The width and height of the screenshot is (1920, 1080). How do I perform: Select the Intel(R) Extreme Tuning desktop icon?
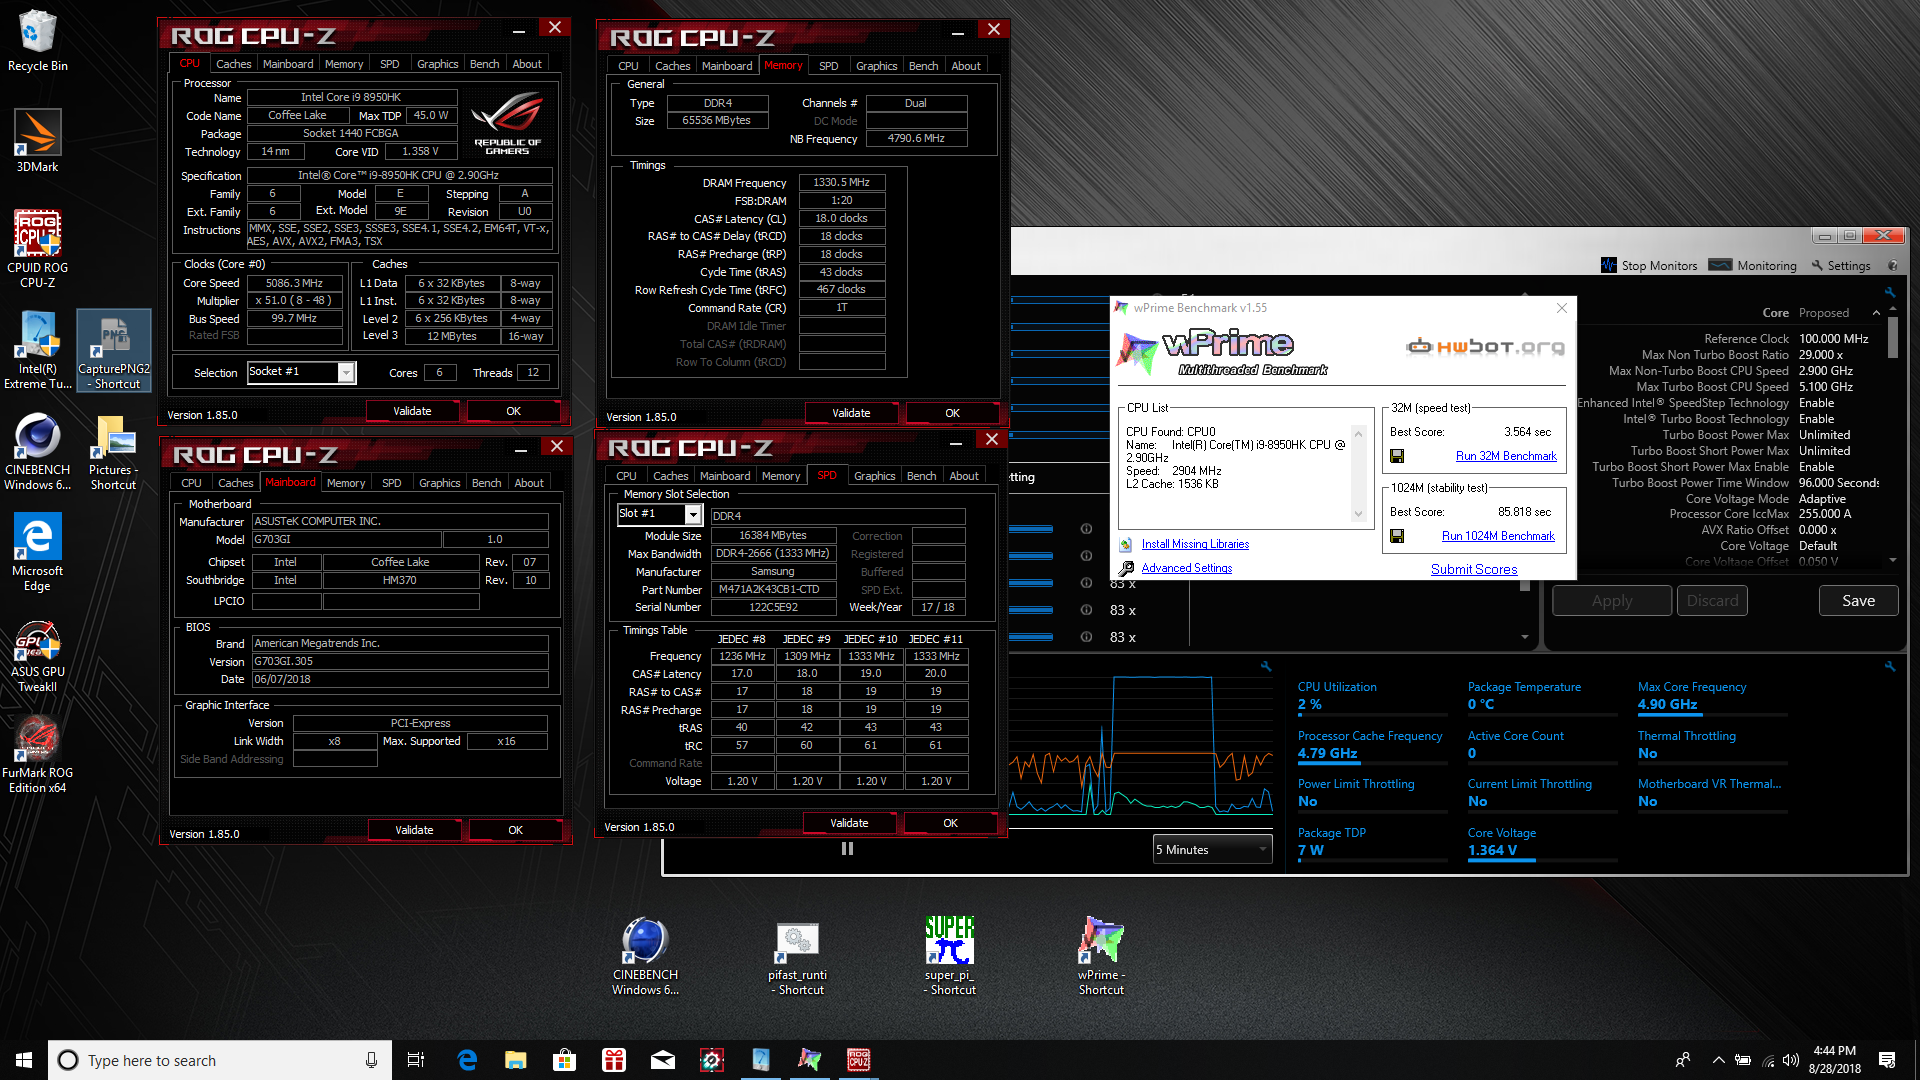[x=37, y=350]
